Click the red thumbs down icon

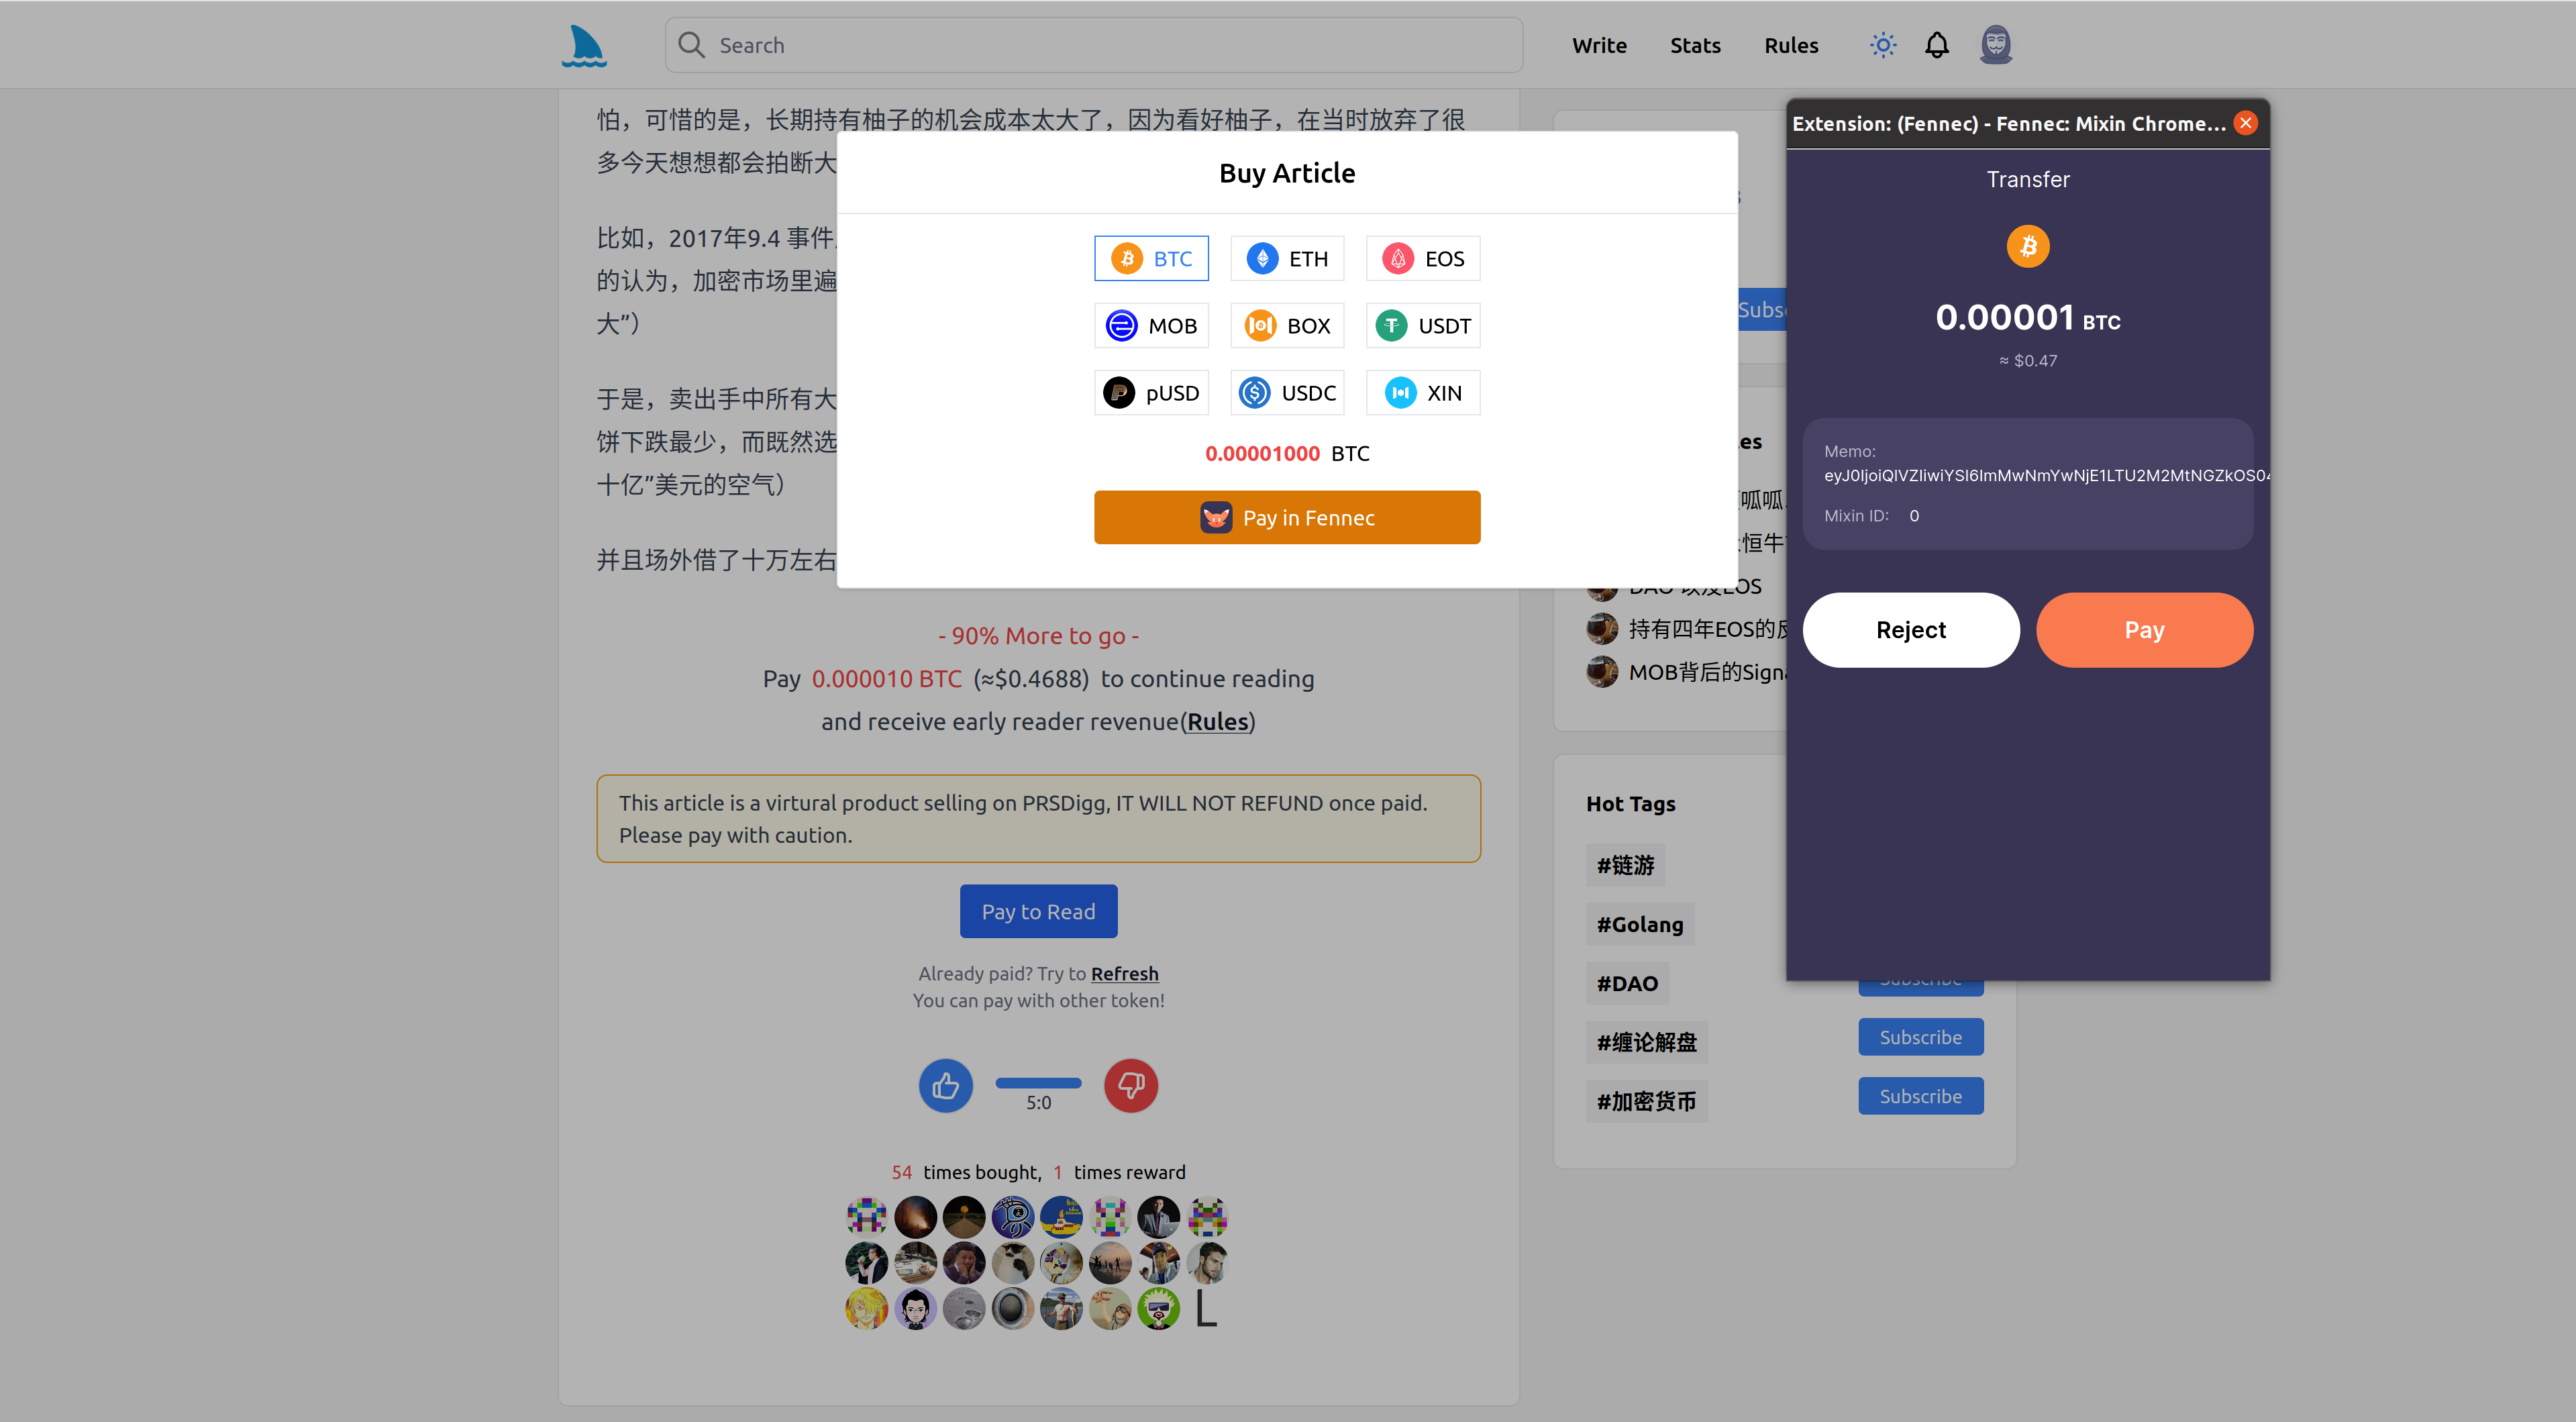click(x=1131, y=1085)
